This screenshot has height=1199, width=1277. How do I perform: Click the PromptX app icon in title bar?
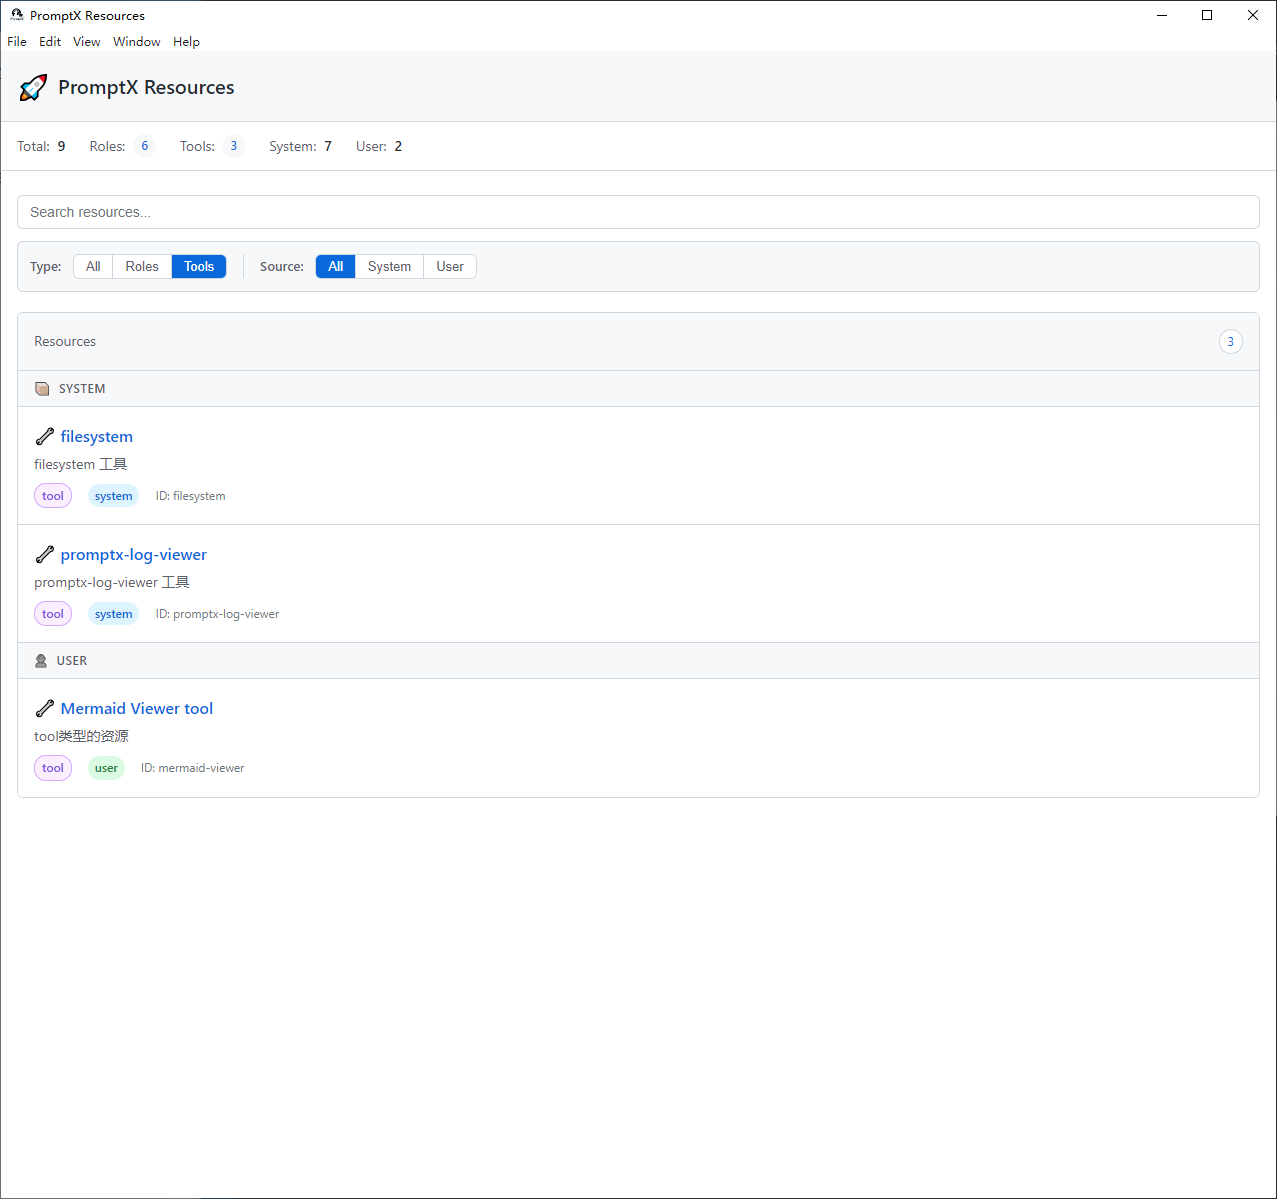point(17,15)
